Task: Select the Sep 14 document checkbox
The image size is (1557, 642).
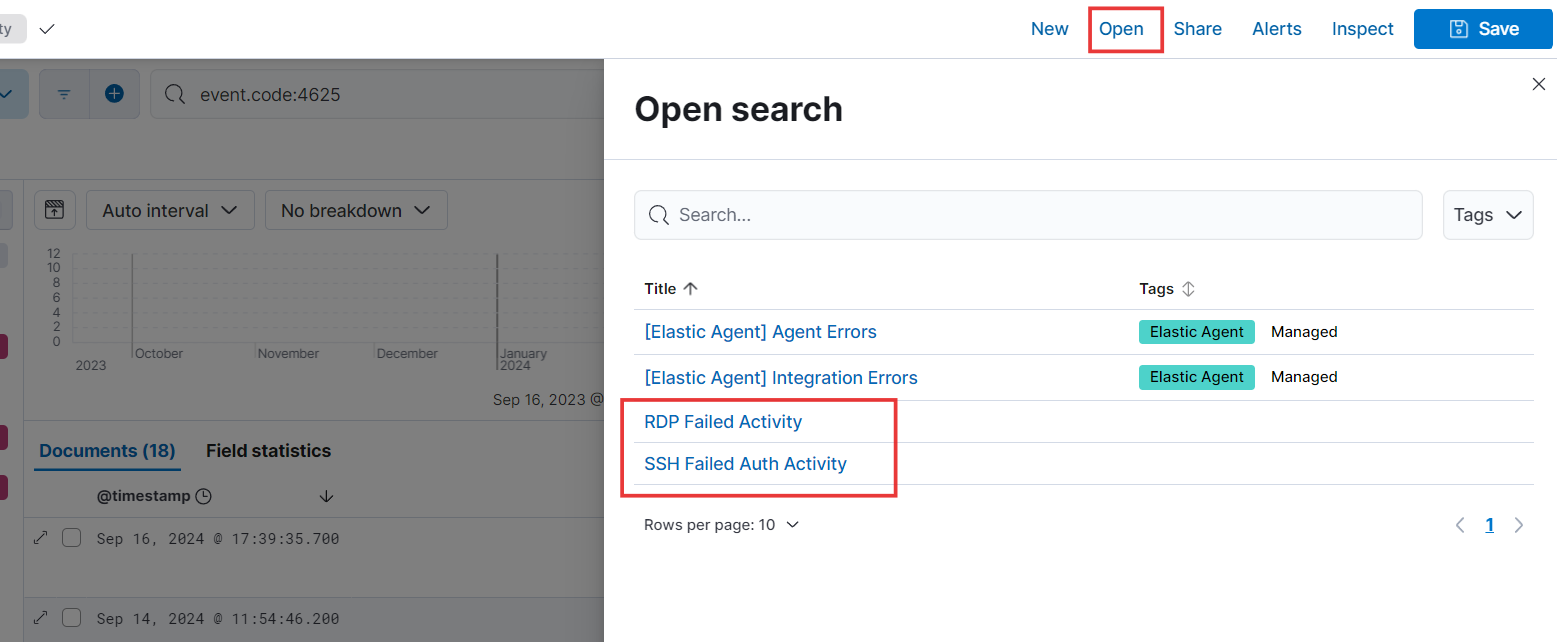Action: pos(71,618)
